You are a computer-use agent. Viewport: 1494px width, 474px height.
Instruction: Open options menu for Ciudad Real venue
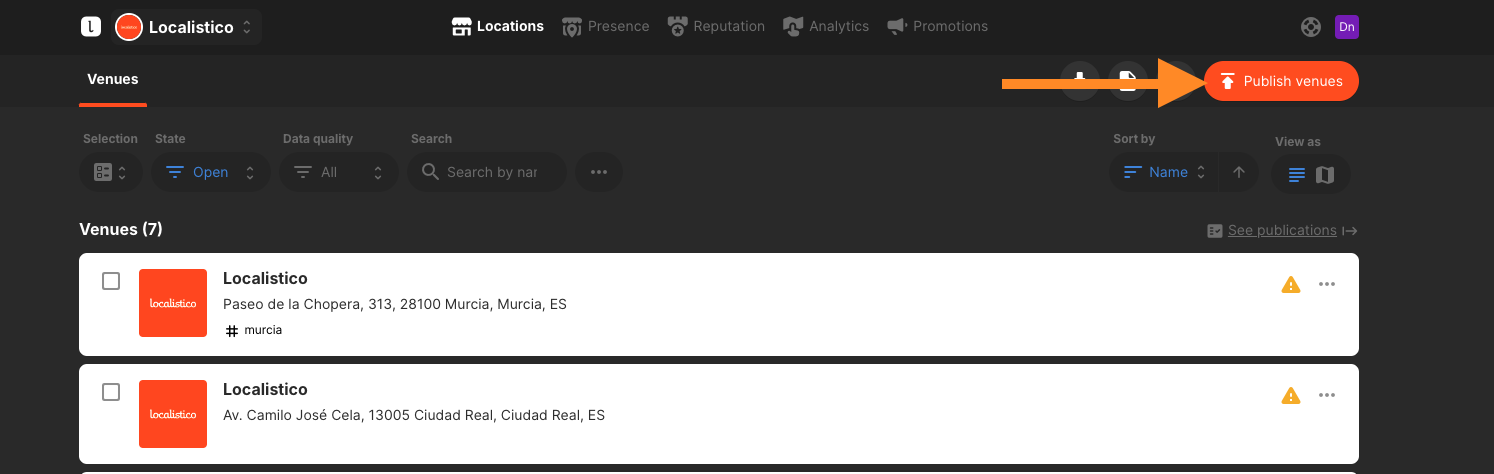(x=1327, y=395)
